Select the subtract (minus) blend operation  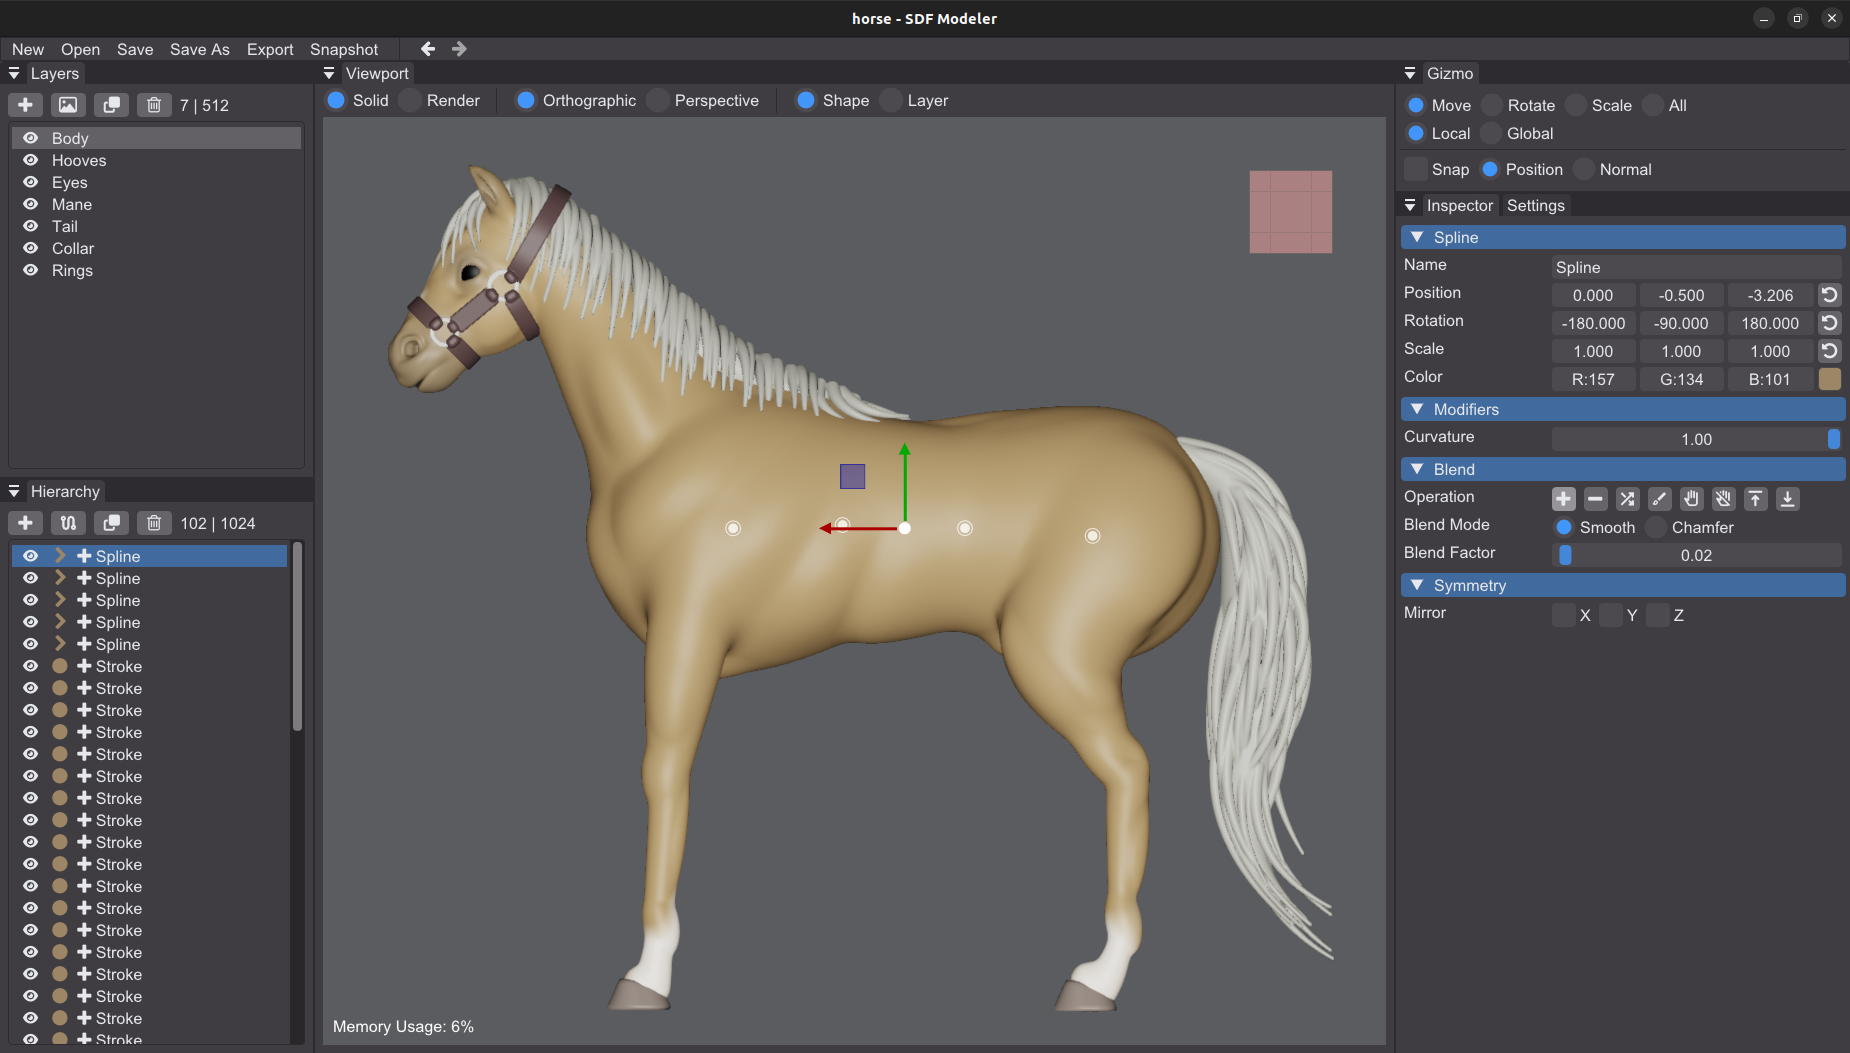click(x=1596, y=498)
